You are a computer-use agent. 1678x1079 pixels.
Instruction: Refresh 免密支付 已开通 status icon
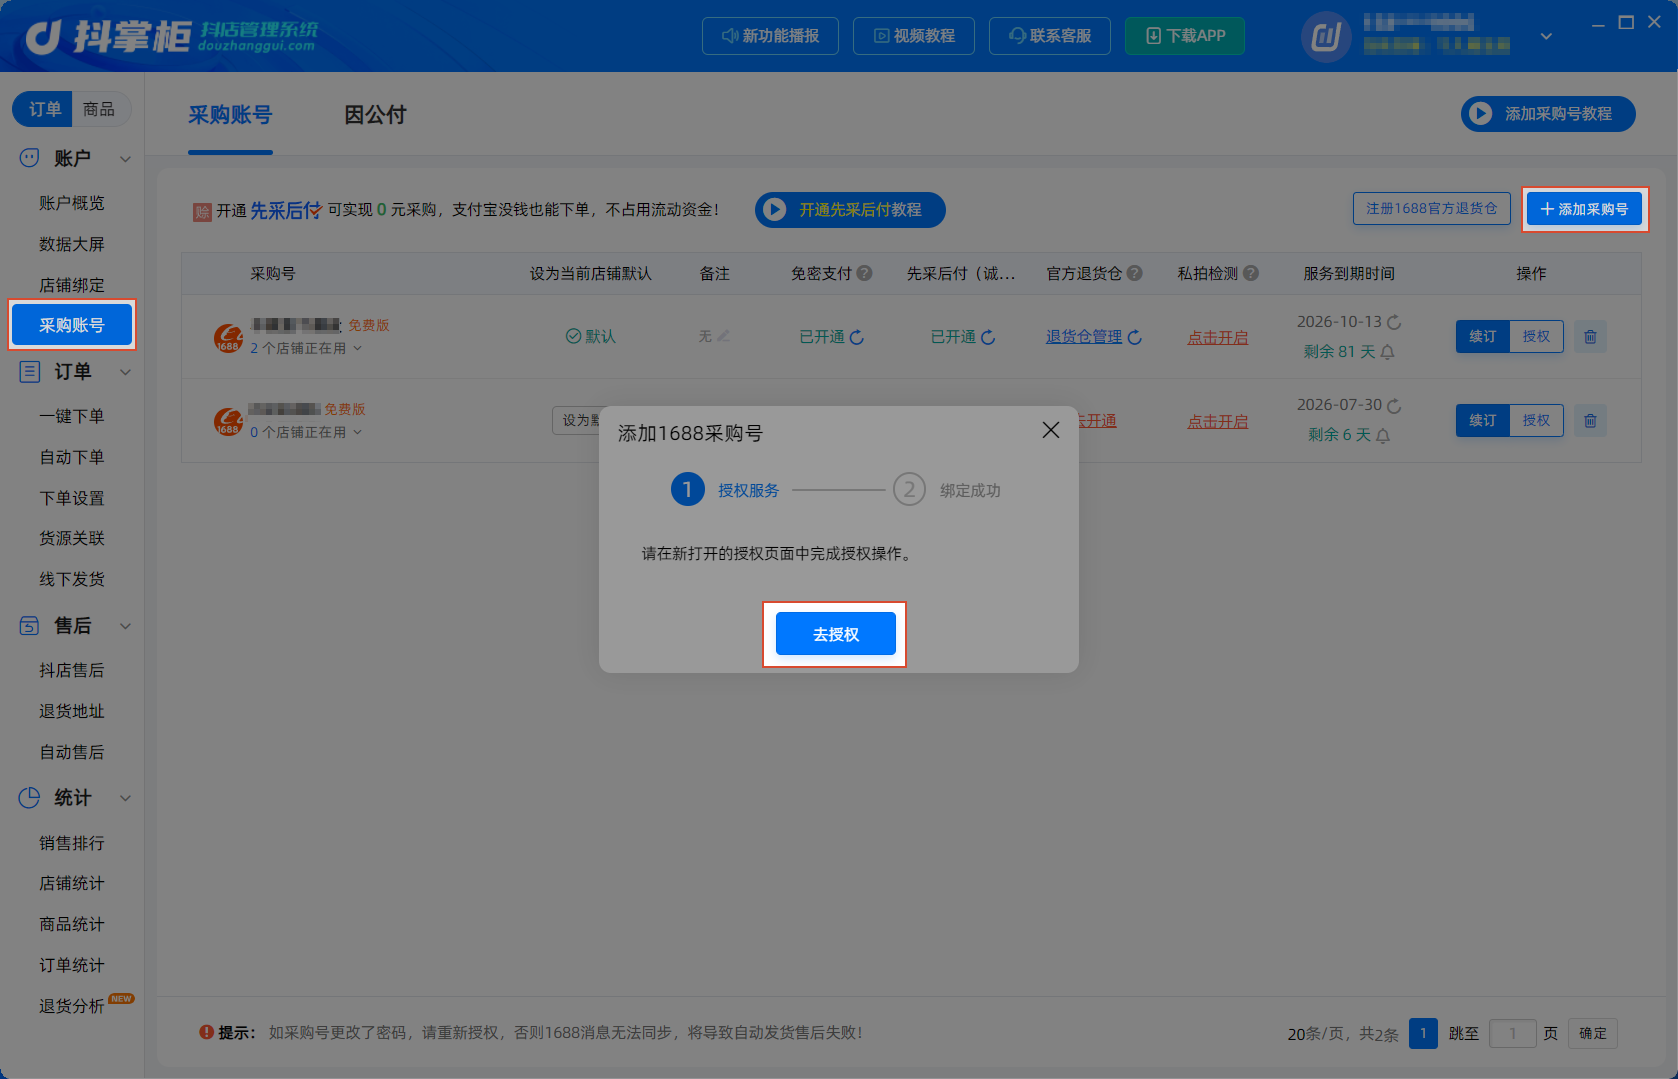(857, 337)
